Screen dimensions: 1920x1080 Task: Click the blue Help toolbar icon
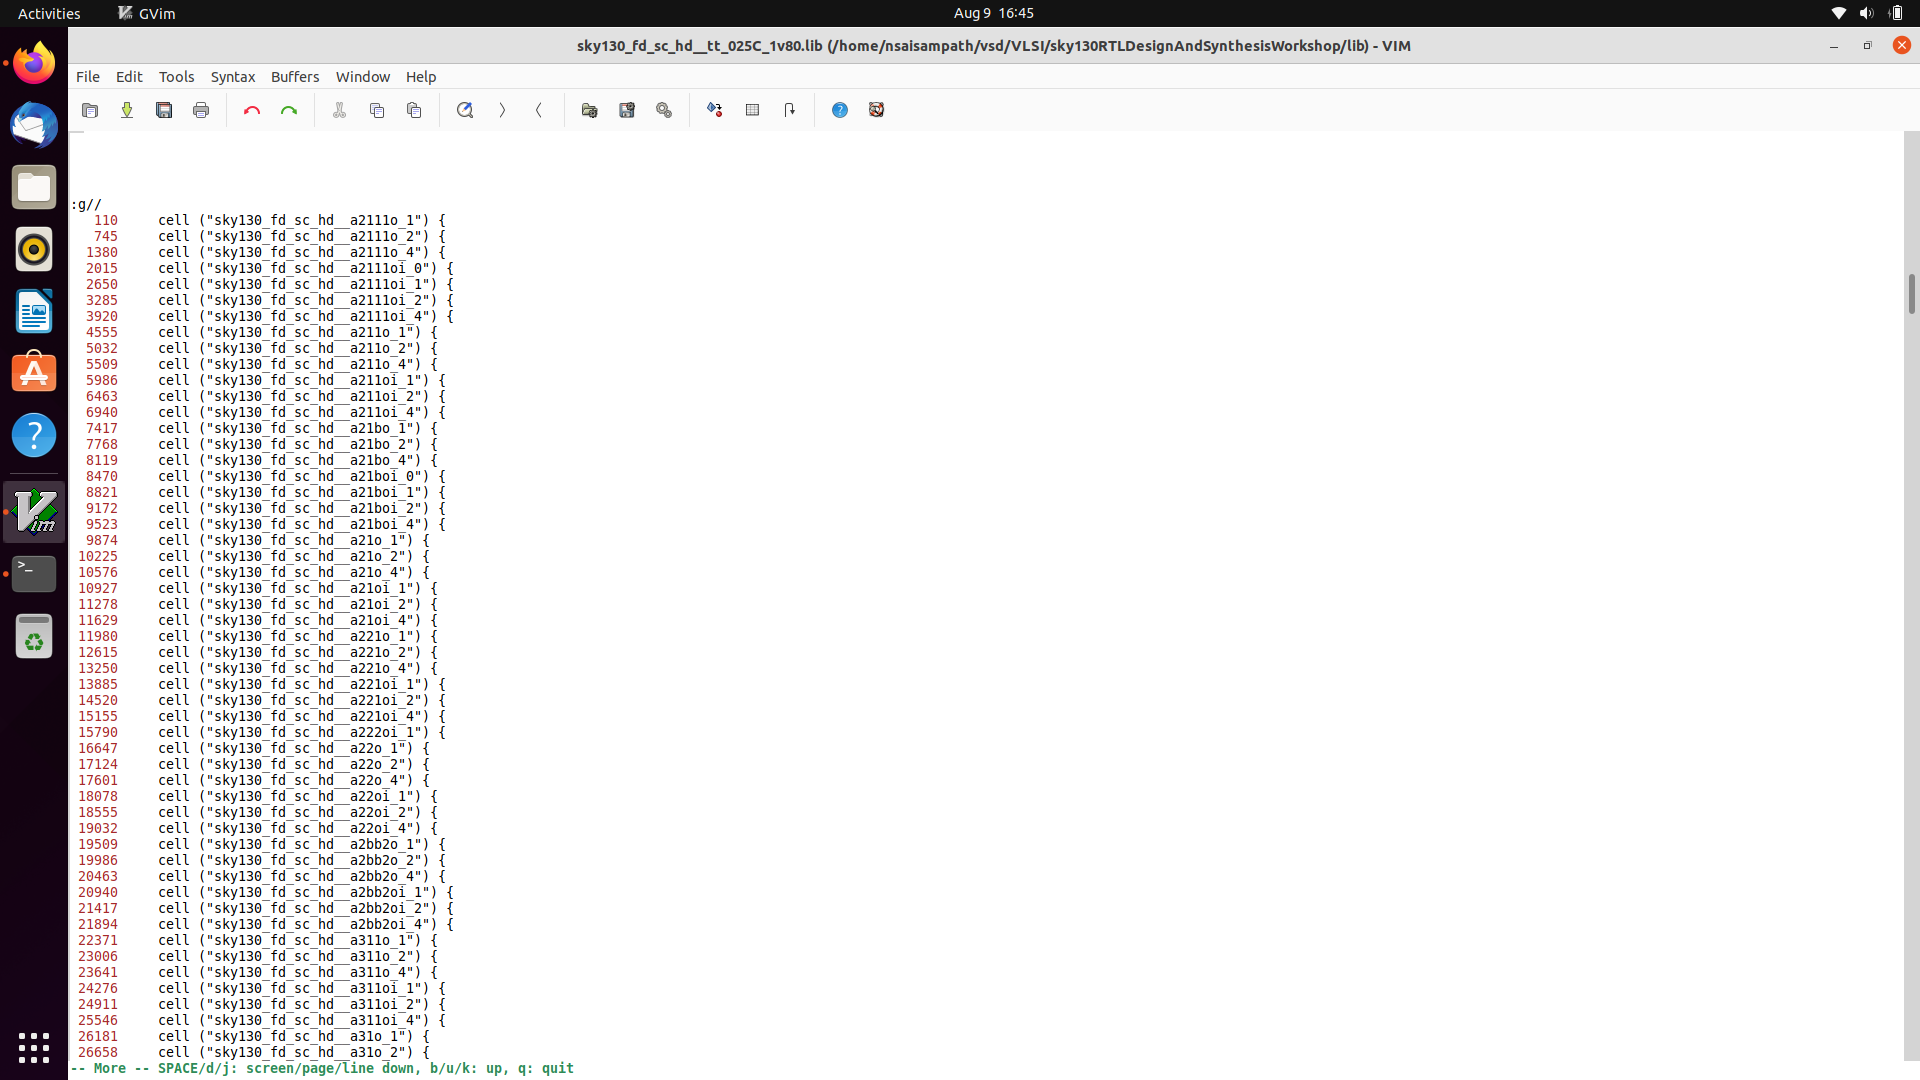[x=840, y=110]
